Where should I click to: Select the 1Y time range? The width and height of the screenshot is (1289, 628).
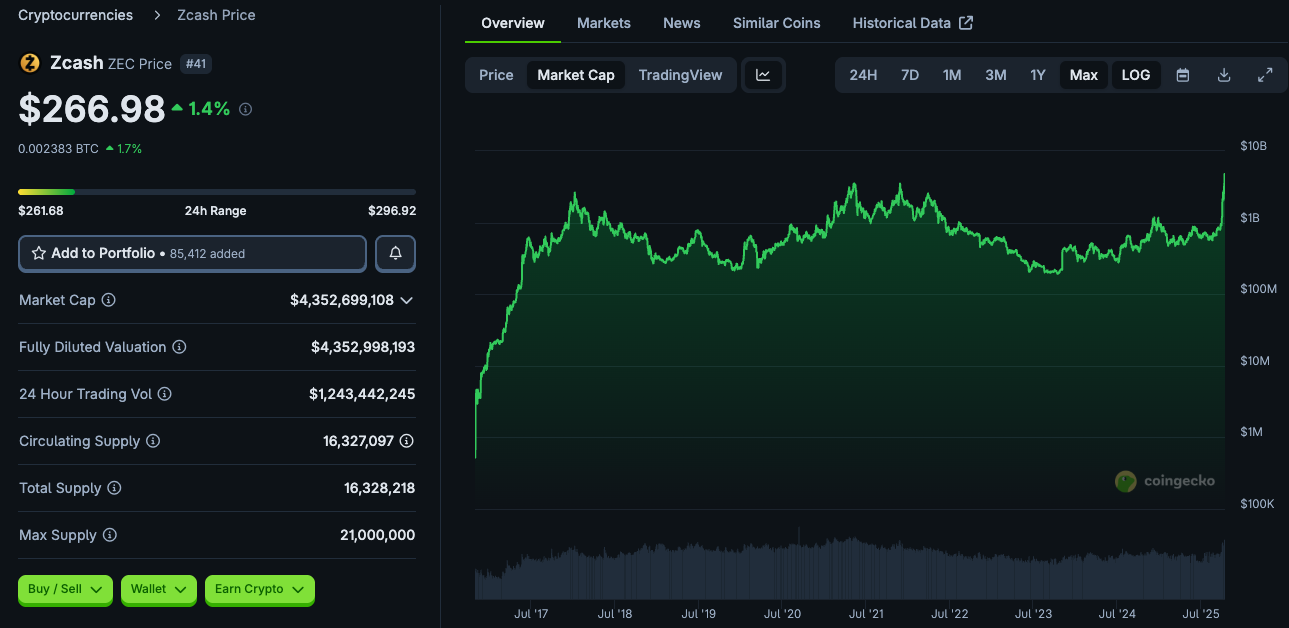1038,75
